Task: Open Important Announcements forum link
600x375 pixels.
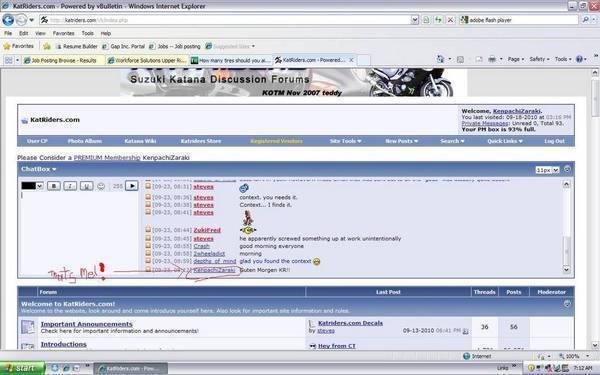Action: pyautogui.click(x=86, y=324)
